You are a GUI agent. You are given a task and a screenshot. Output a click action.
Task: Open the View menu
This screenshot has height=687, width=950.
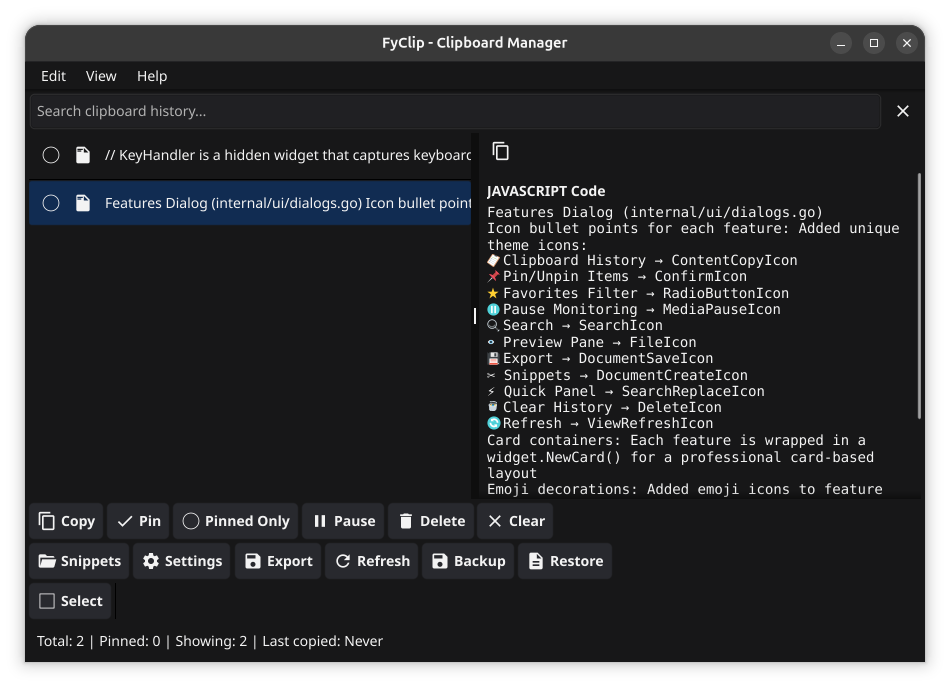coord(101,76)
